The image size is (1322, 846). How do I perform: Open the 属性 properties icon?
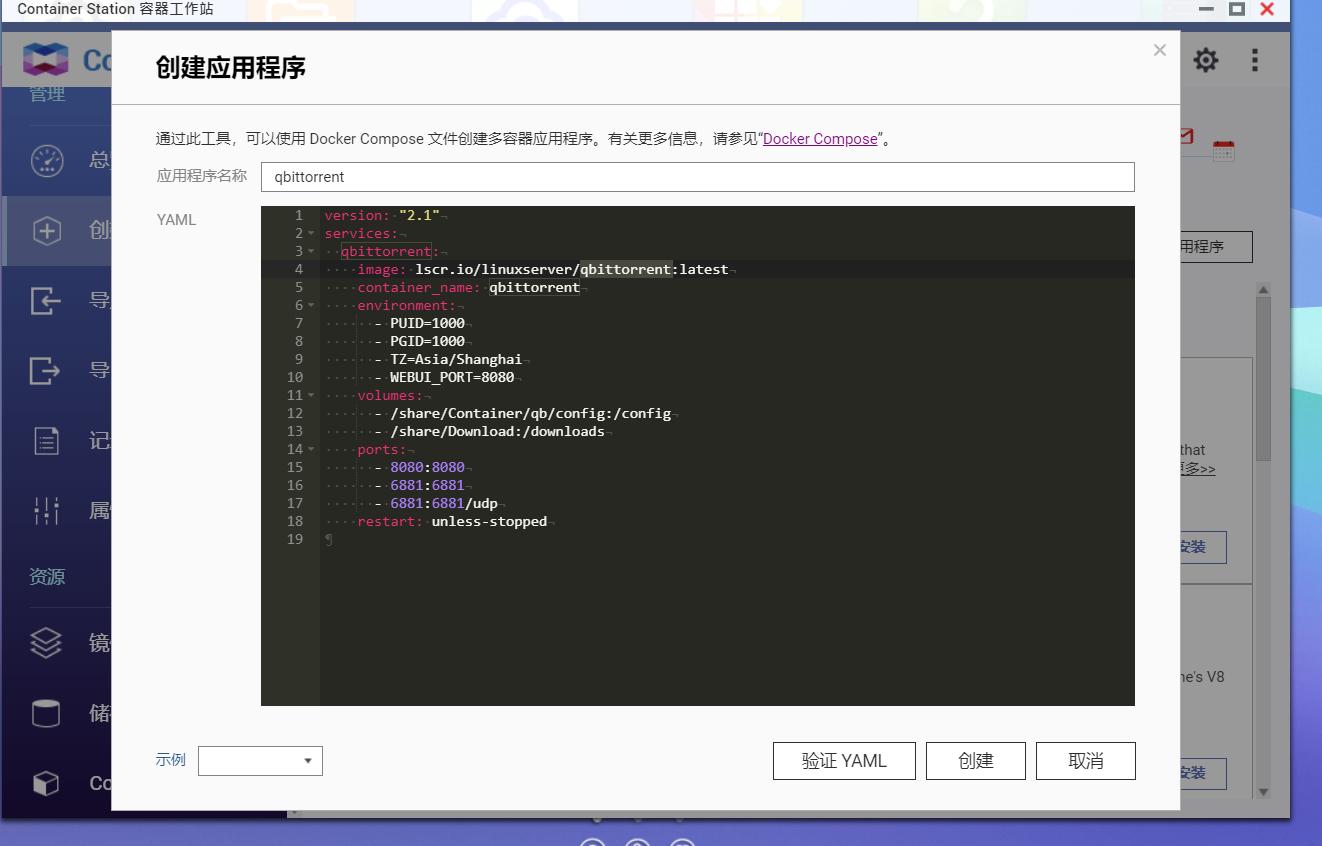point(46,510)
